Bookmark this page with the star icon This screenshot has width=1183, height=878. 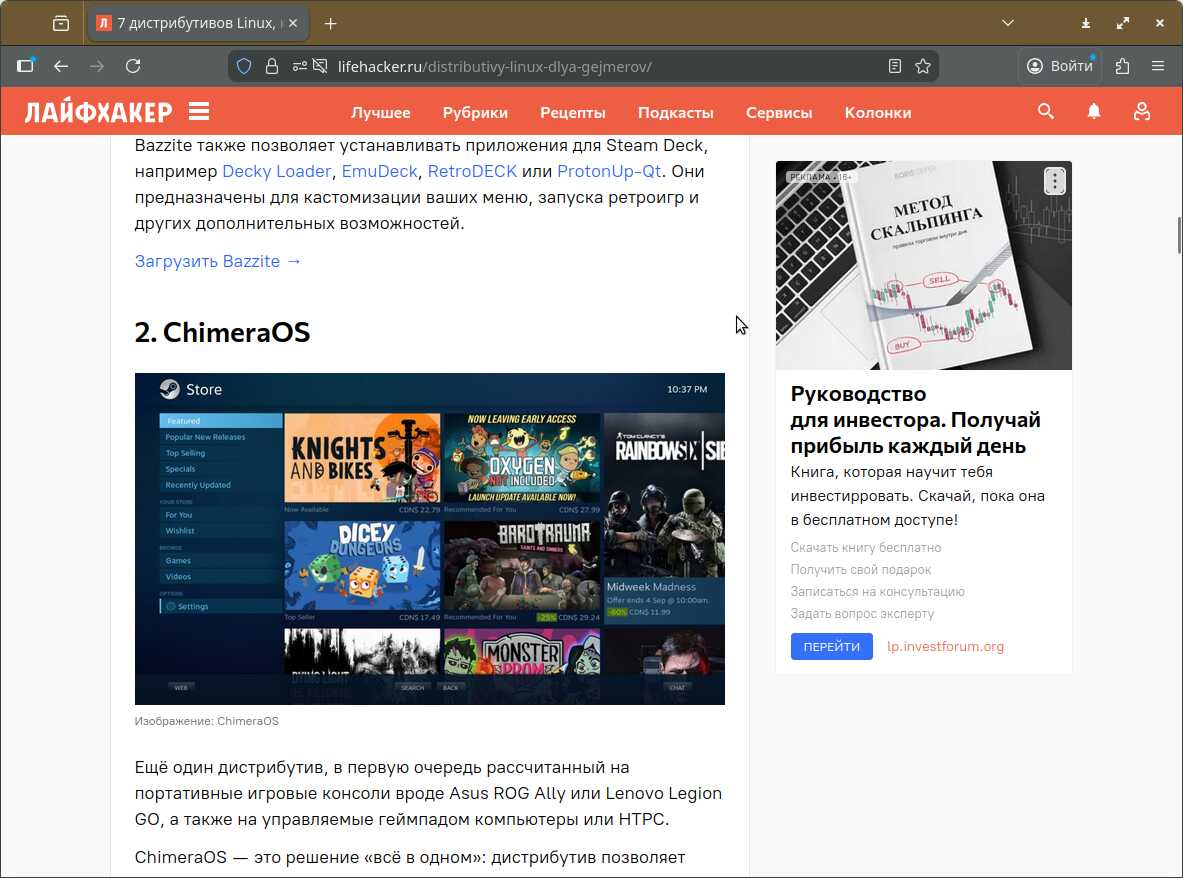pyautogui.click(x=923, y=66)
